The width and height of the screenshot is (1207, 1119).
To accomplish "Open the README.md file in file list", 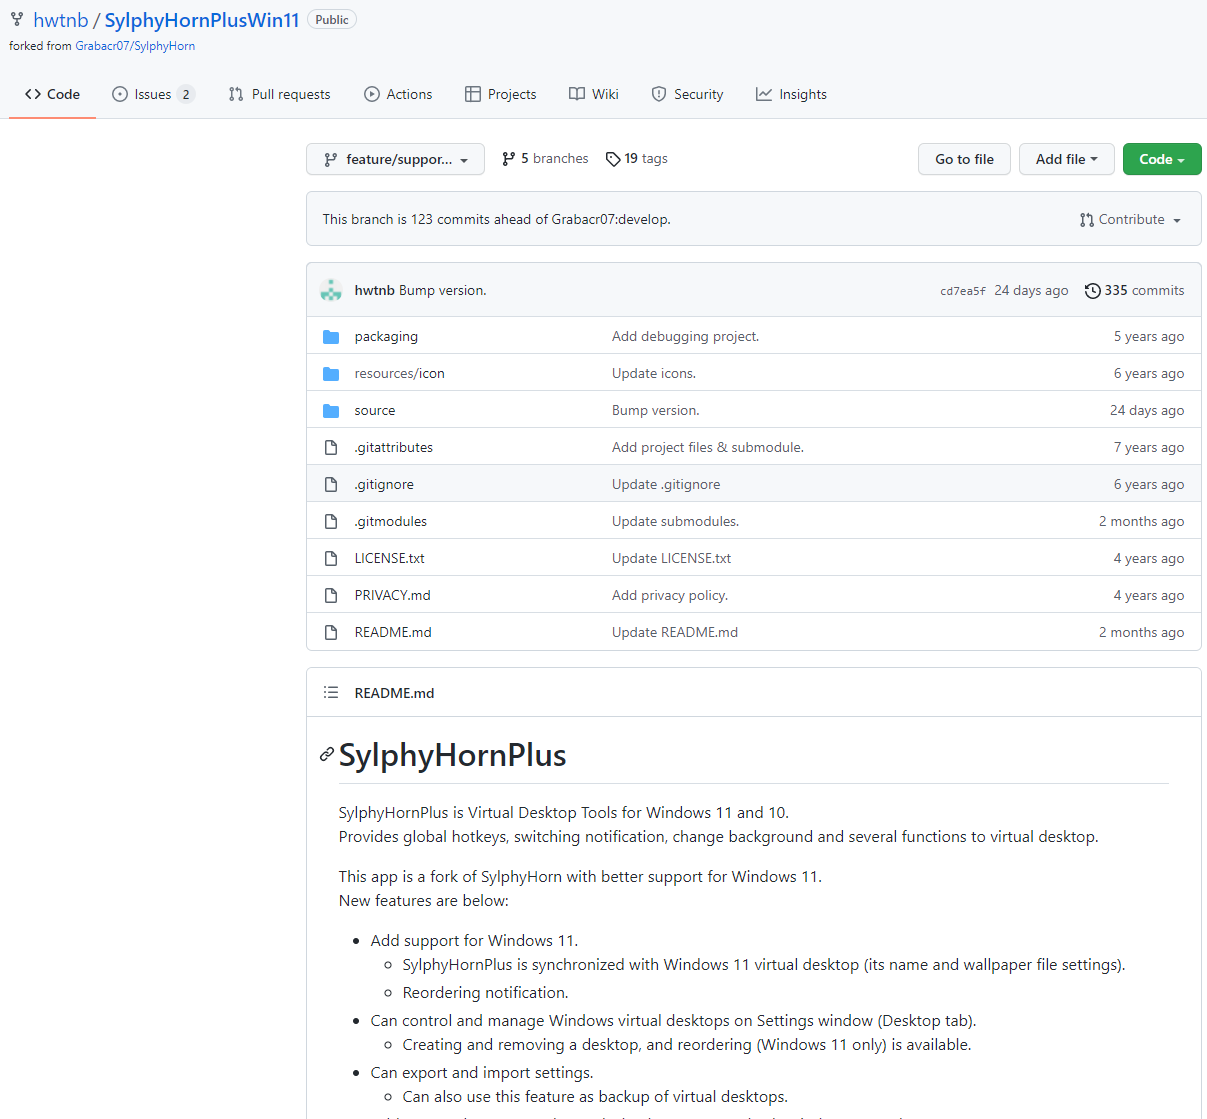I will (x=393, y=632).
